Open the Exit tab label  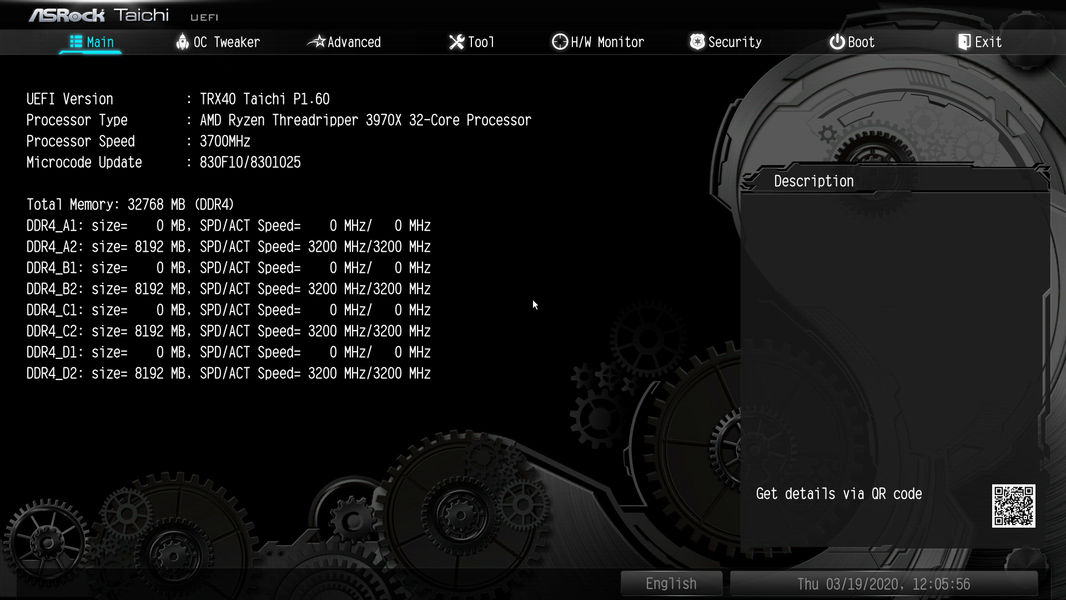[x=988, y=42]
